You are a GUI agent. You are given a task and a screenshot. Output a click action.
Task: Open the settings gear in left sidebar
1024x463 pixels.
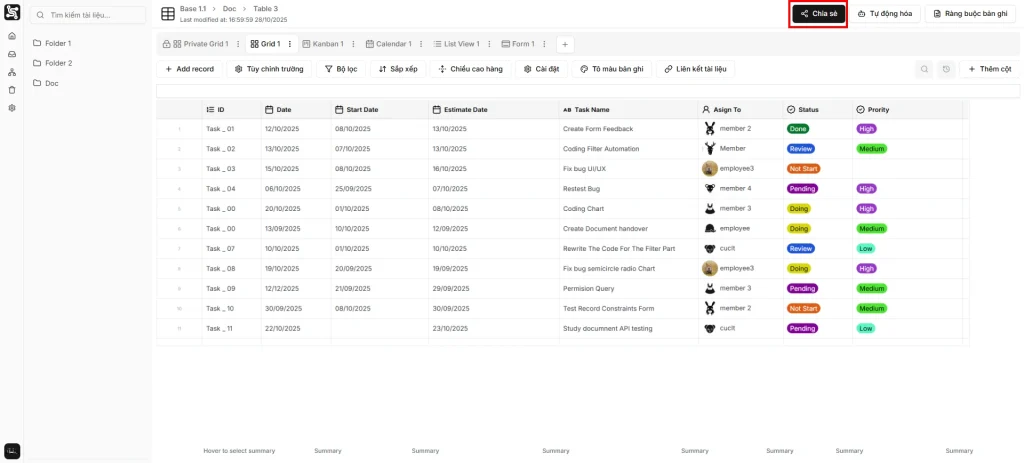(x=12, y=108)
